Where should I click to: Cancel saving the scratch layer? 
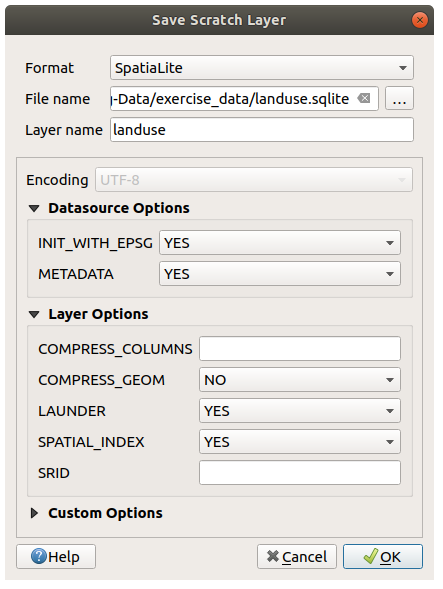click(x=297, y=556)
